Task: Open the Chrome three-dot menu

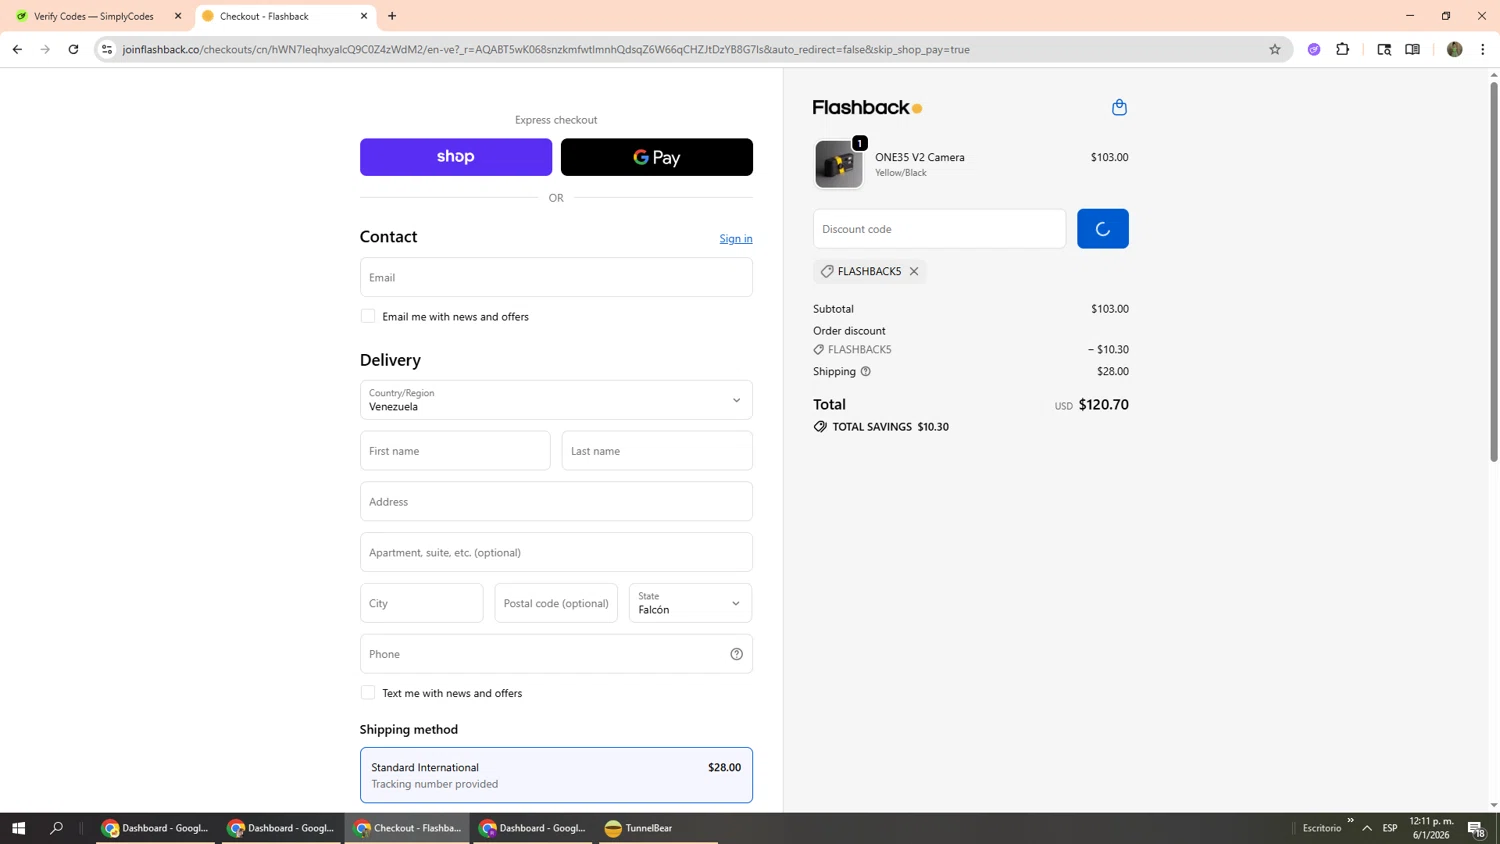Action: click(1482, 49)
